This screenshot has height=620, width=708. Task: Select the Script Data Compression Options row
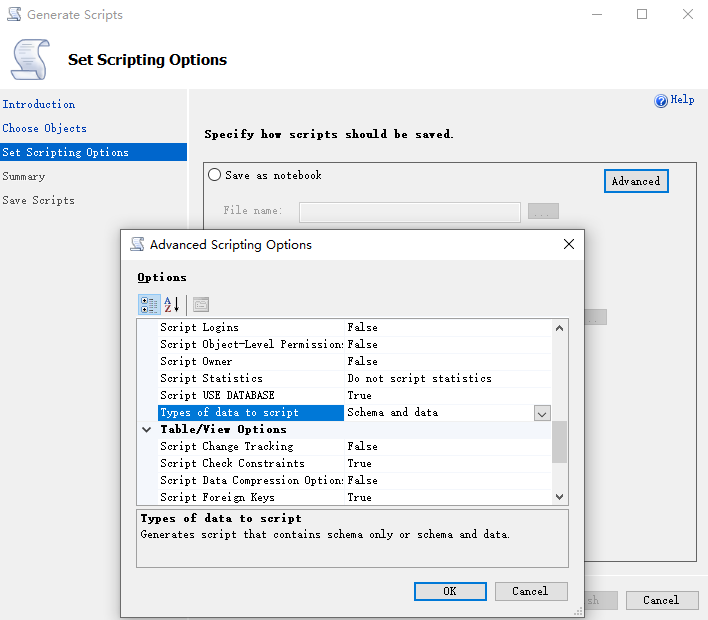(355, 480)
